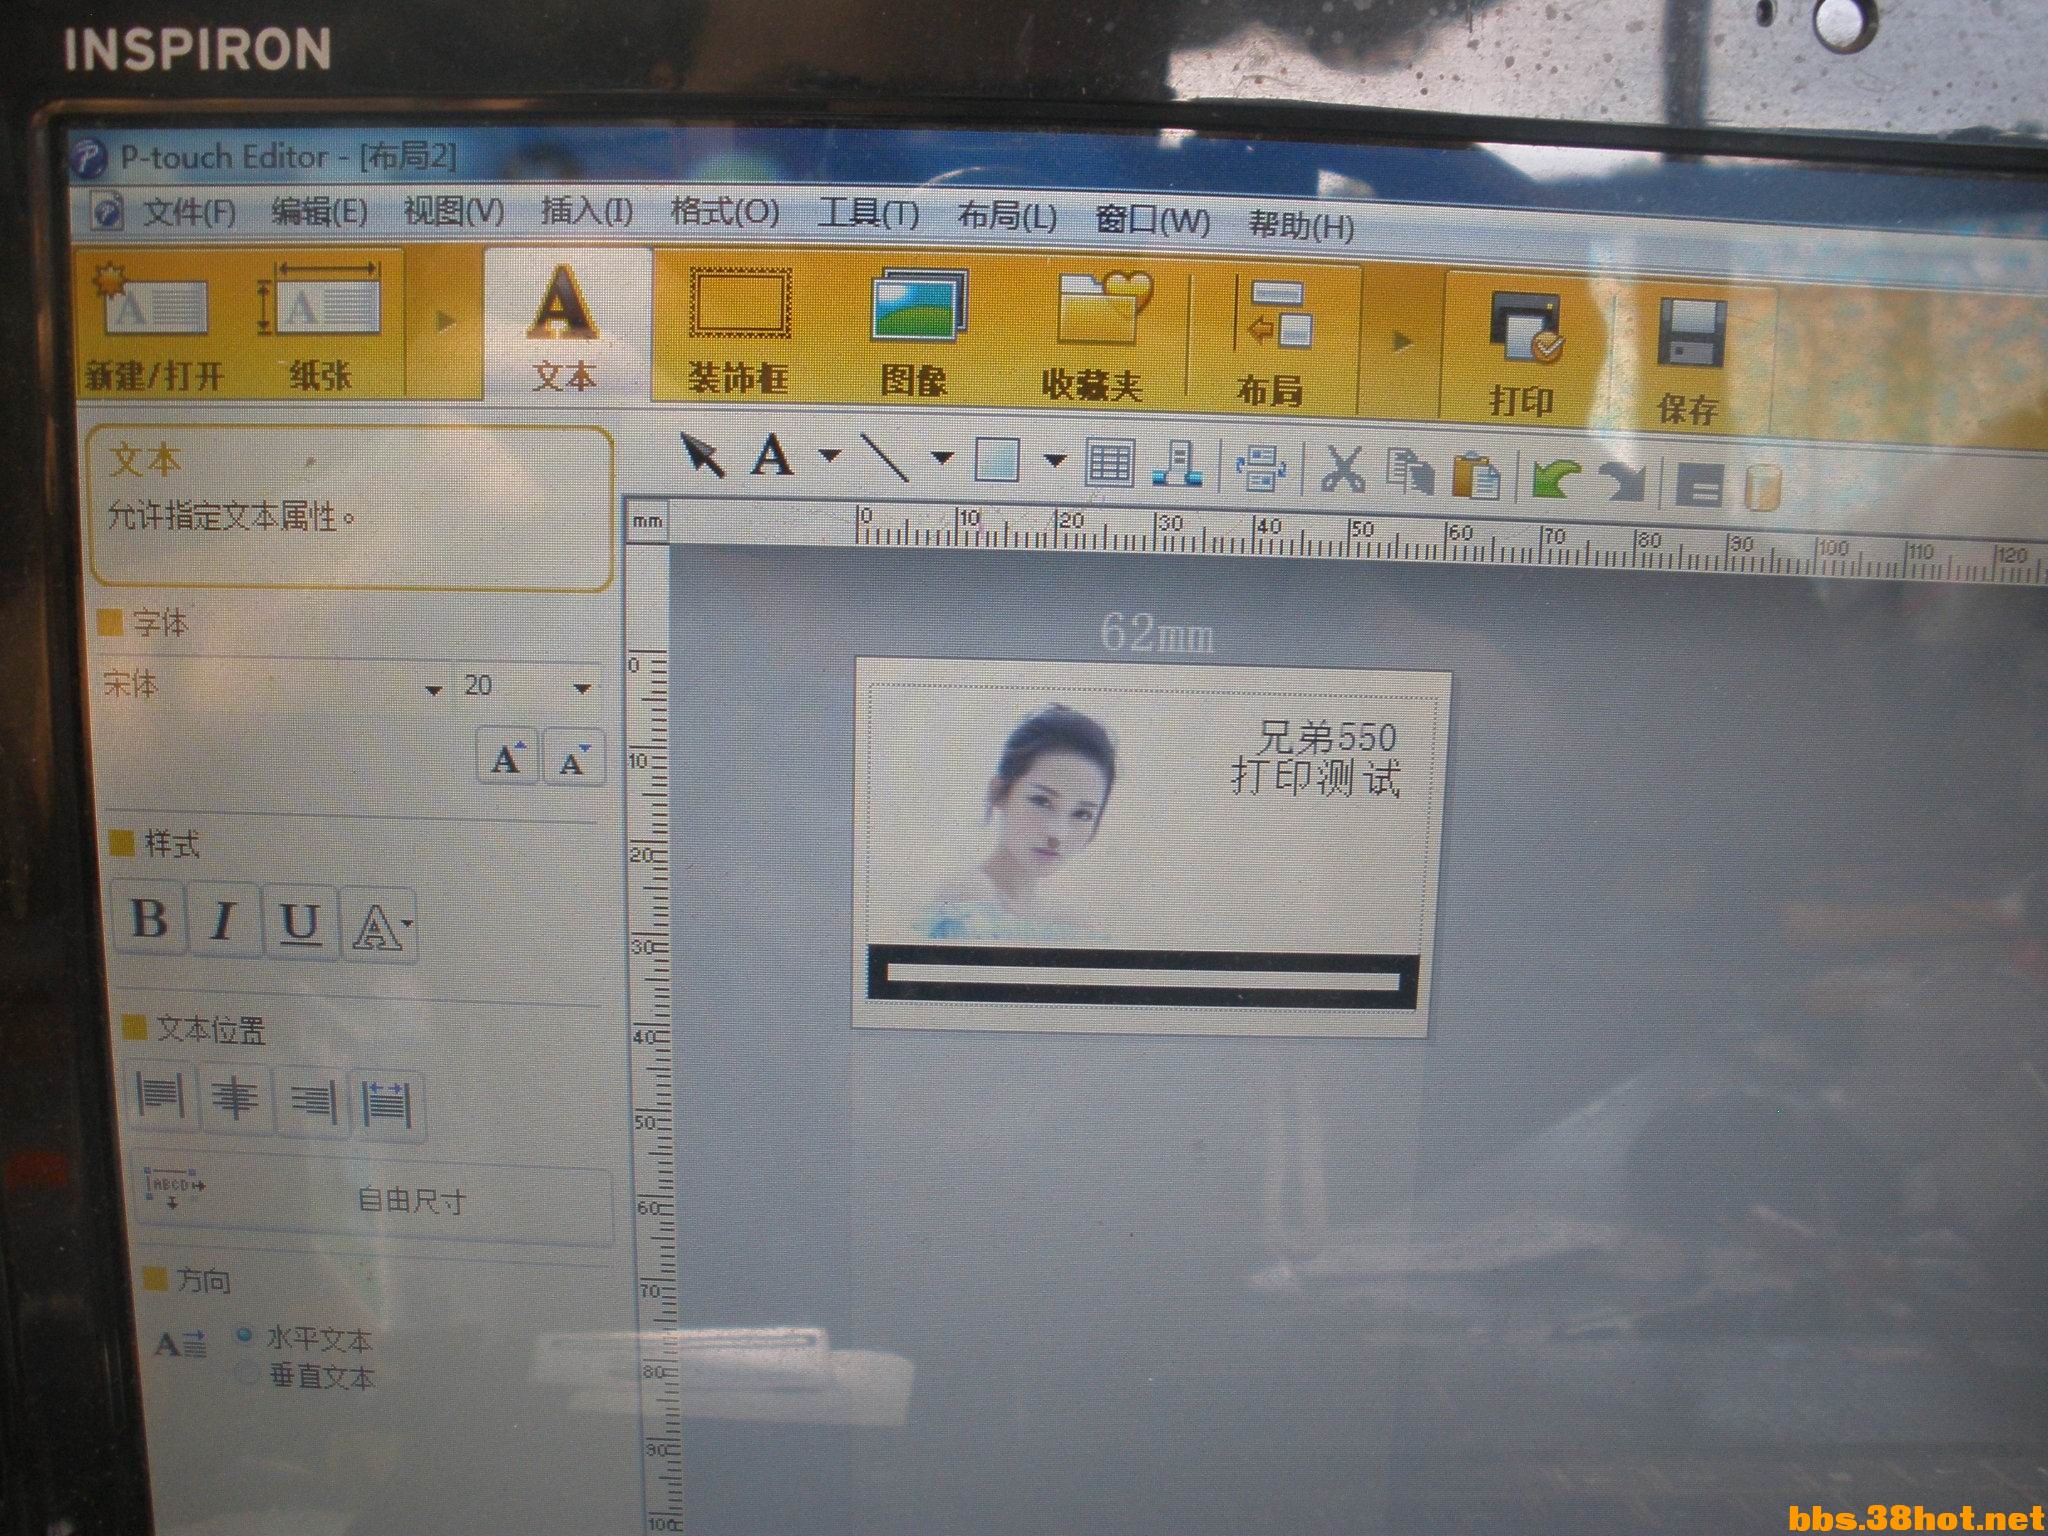This screenshot has height=1536, width=2048.
Task: Open 插入(I) menu
Action: pos(587,210)
